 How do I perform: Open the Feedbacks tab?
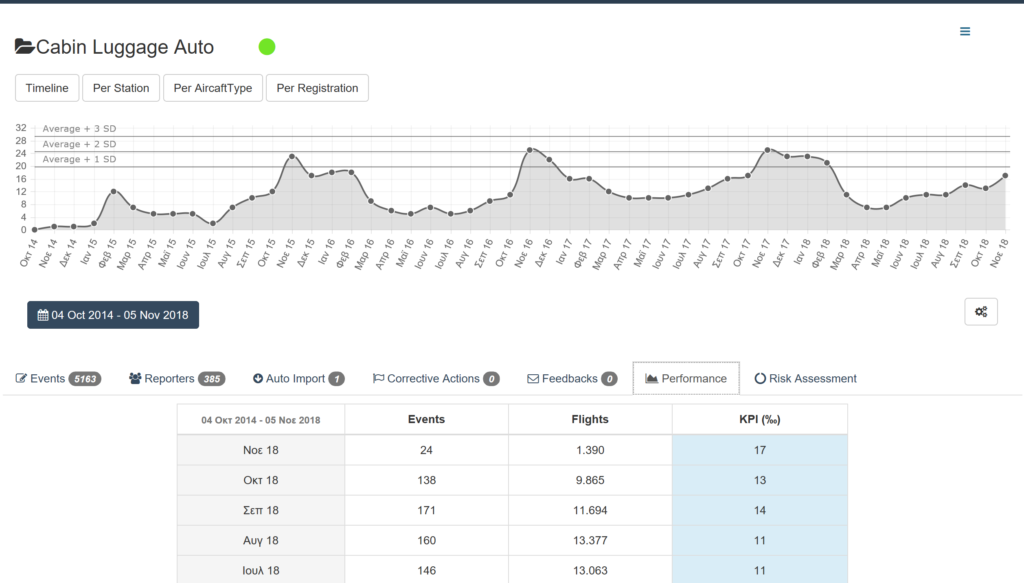(x=571, y=379)
